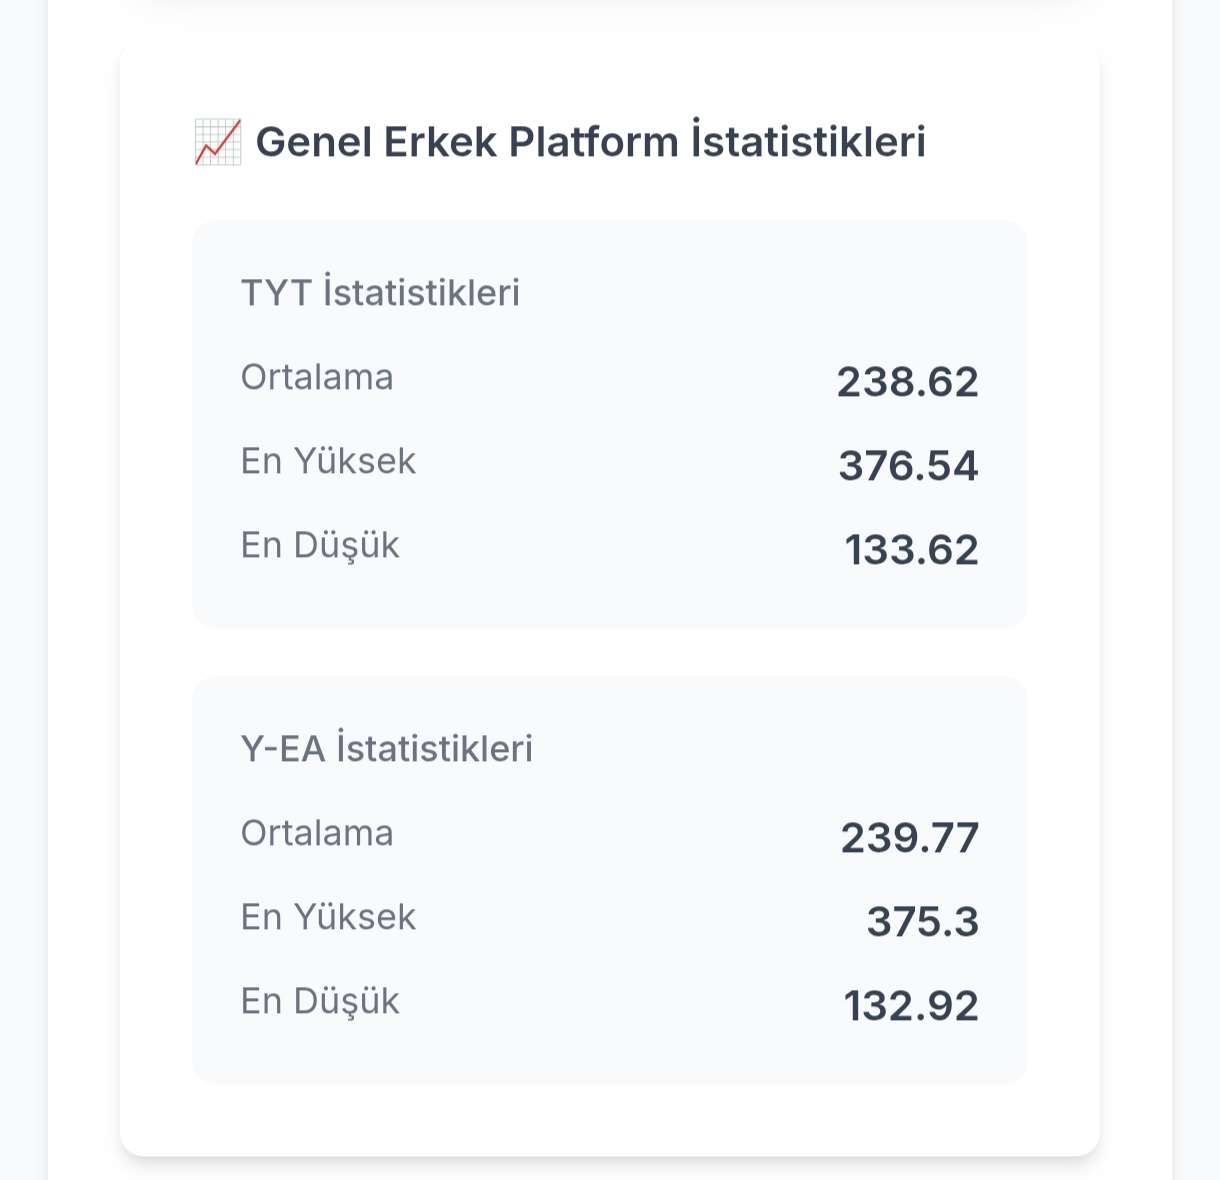1220x1180 pixels.
Task: Click the TYT lowest value 133.62
Action: pyautogui.click(x=912, y=550)
